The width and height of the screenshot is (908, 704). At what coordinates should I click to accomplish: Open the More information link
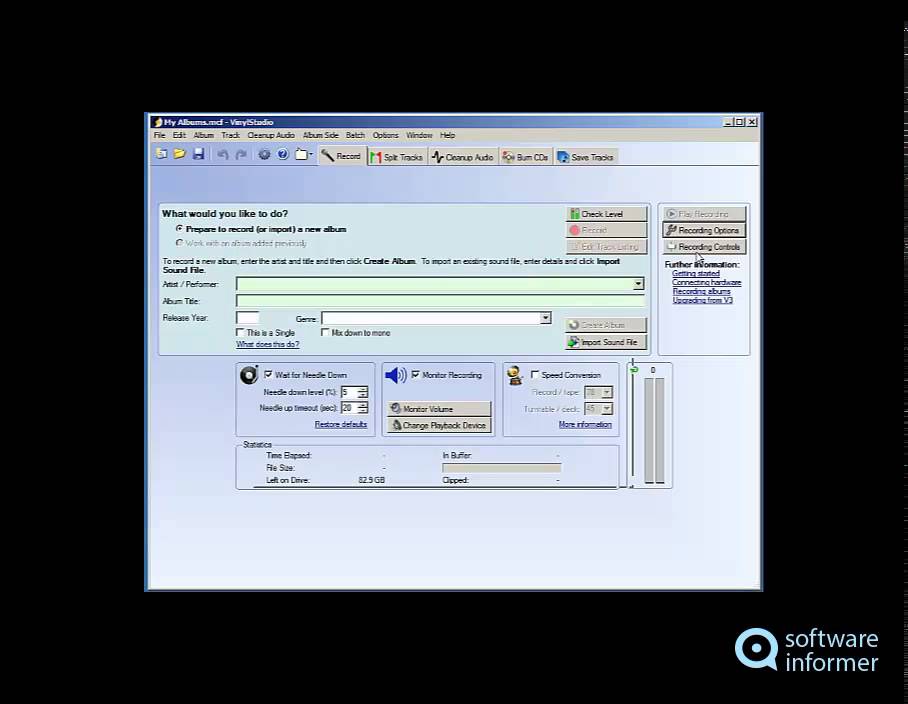[x=585, y=424]
